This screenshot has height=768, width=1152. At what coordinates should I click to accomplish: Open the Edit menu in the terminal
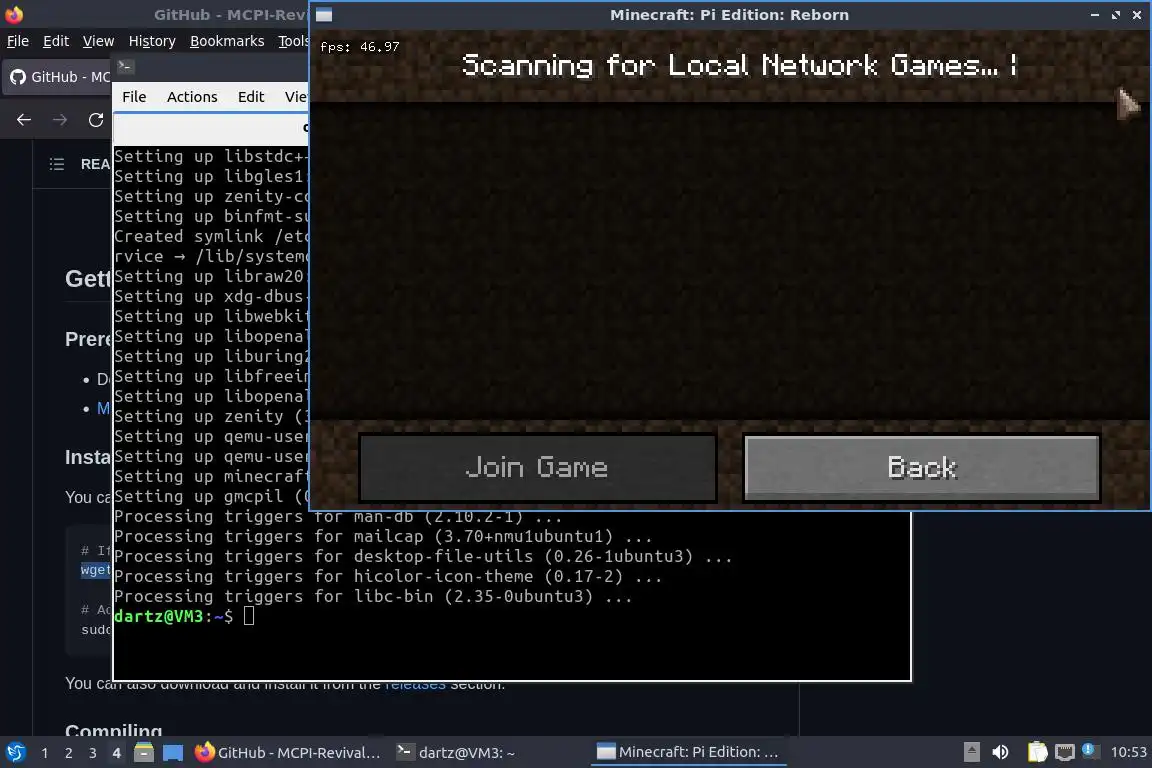251,97
